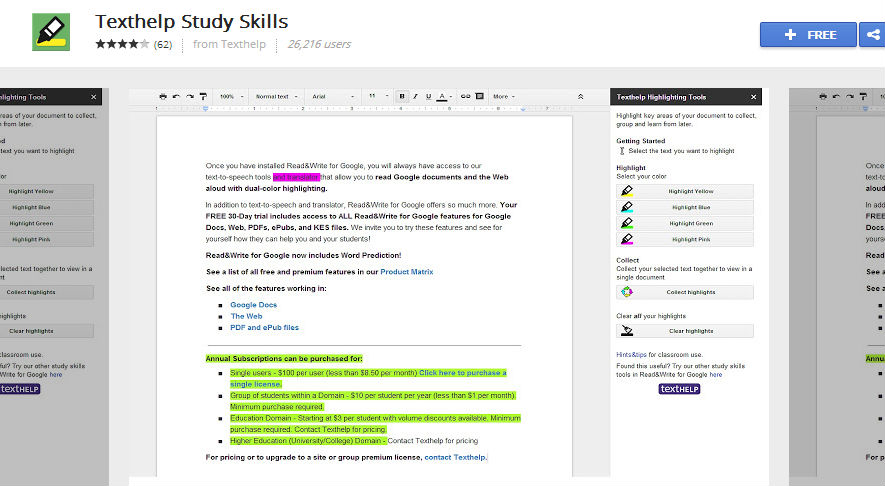Viewport: 885px width, 486px height.
Task: Click Highlight Pink in the cut-off left preview
Action: pos(46,239)
